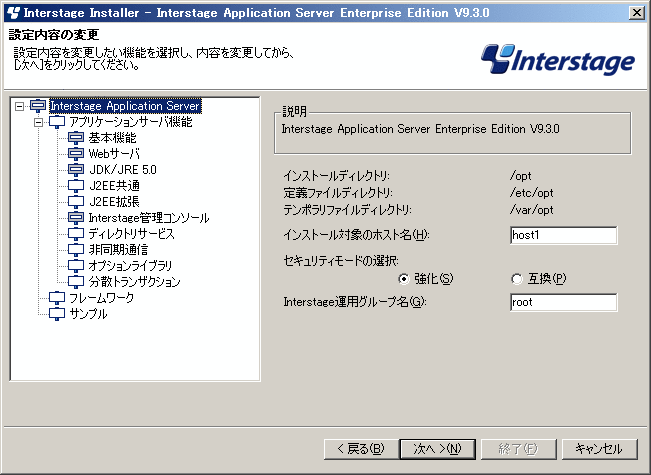Select the フレームワーク tree label
The image size is (651, 475).
[x=101, y=298]
